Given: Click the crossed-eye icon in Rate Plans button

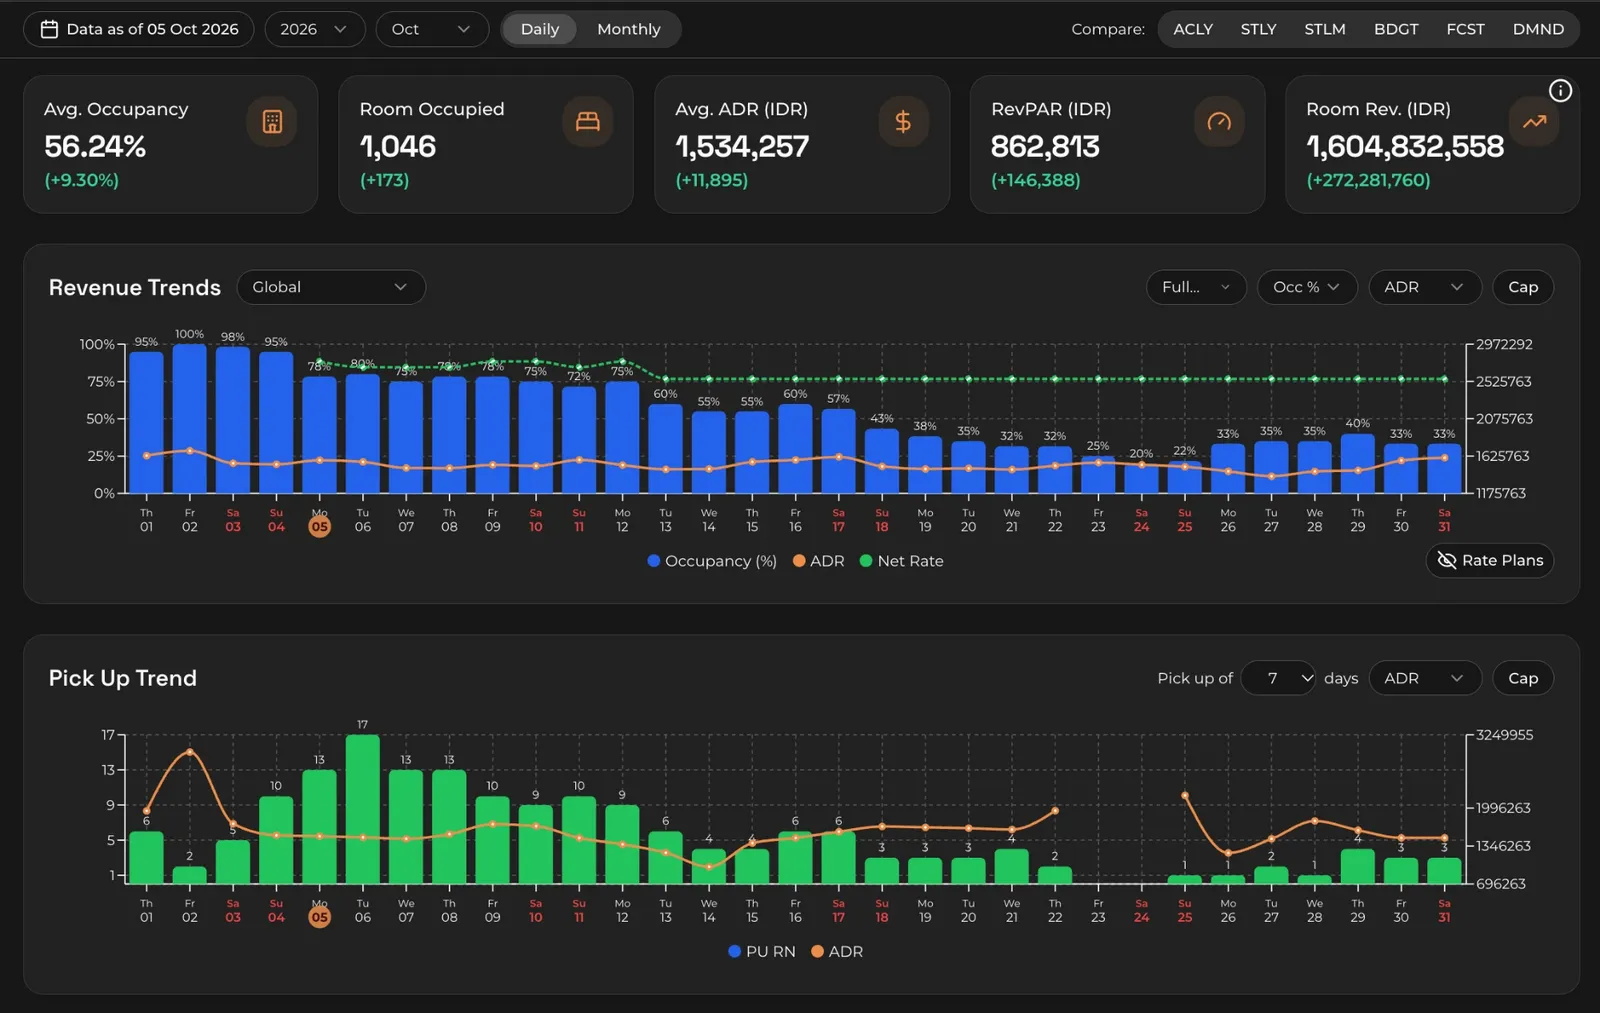Looking at the screenshot, I should [x=1446, y=560].
